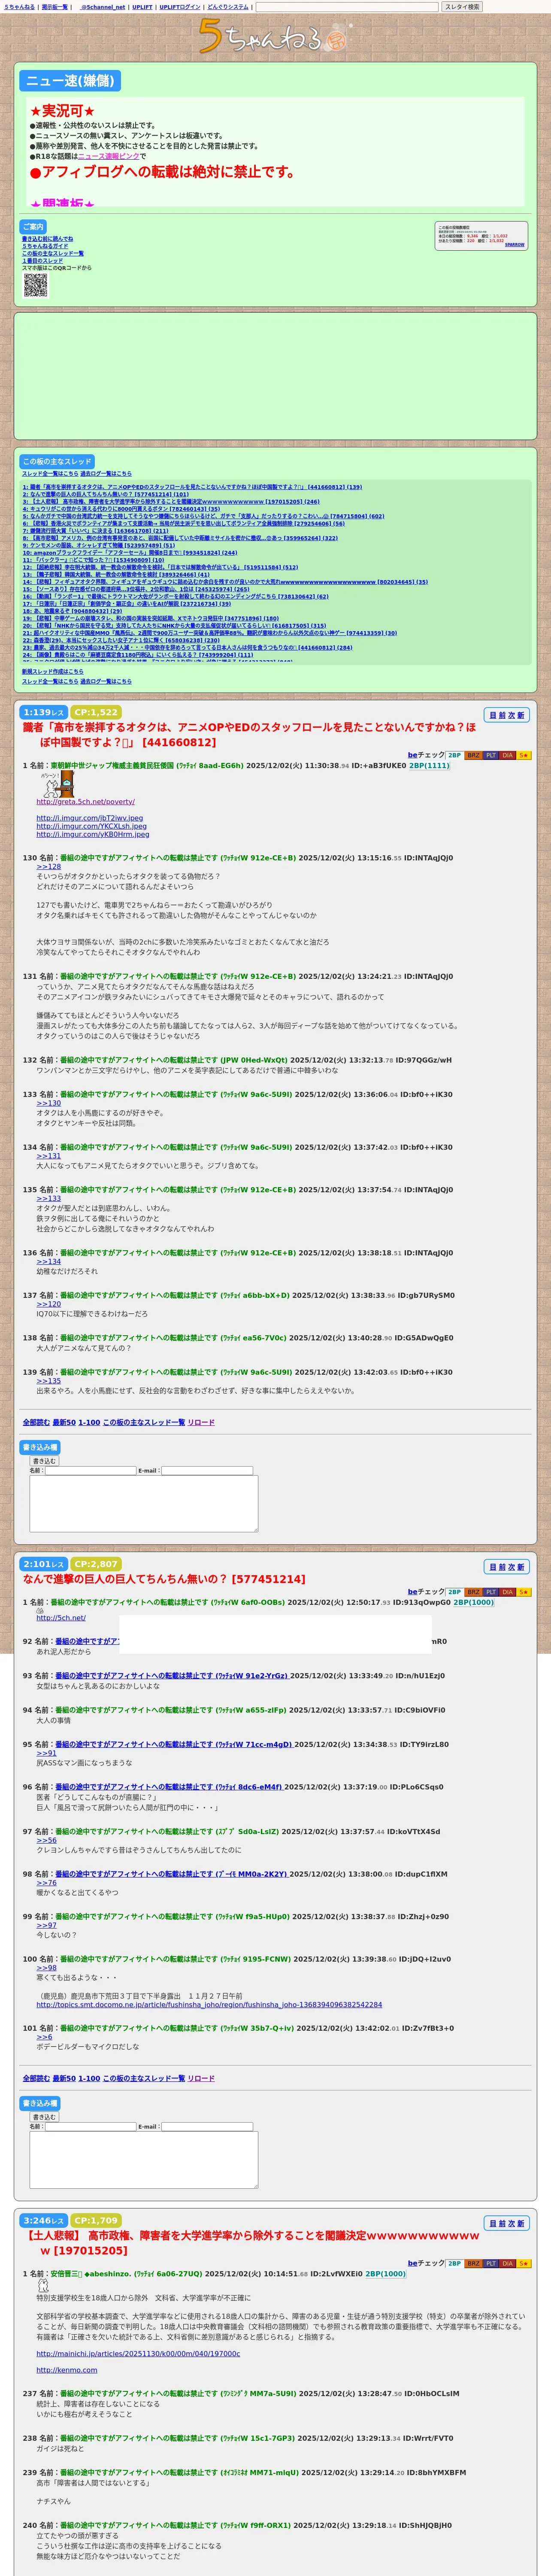Open 5channel_net menu link
This screenshot has width=551, height=2576.
coord(102,7)
